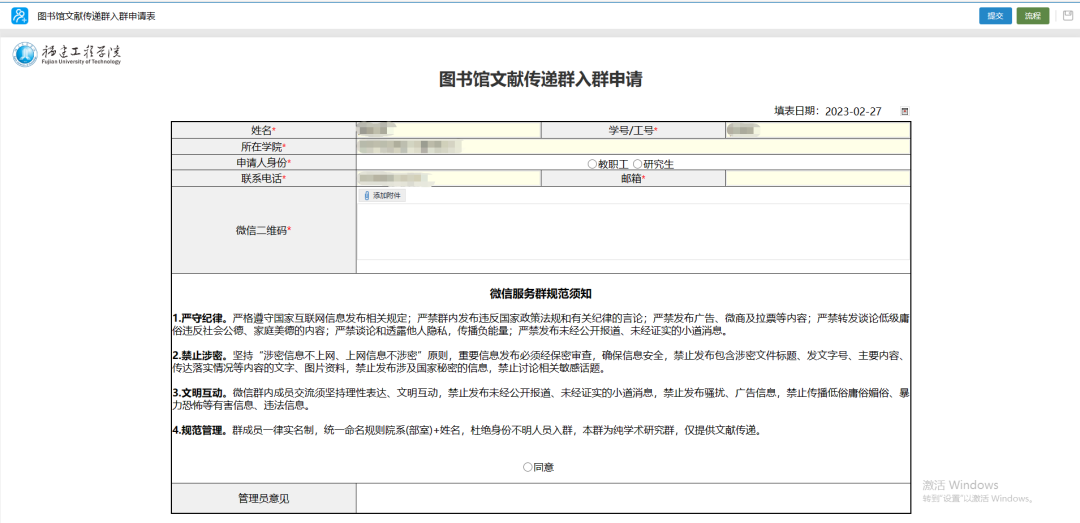
Task: Click the blue app logo icon at top-left
Action: (x=20, y=15)
